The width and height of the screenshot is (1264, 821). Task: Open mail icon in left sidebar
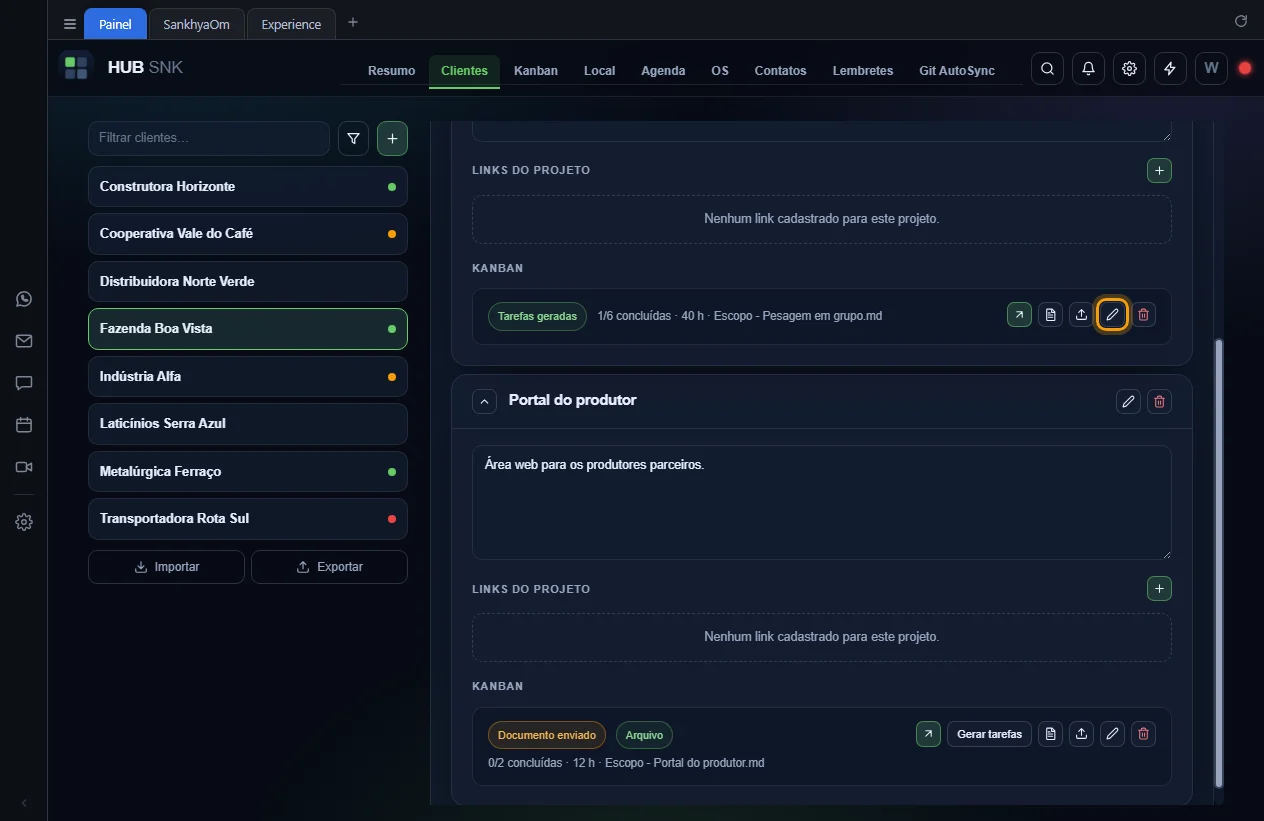click(x=24, y=341)
